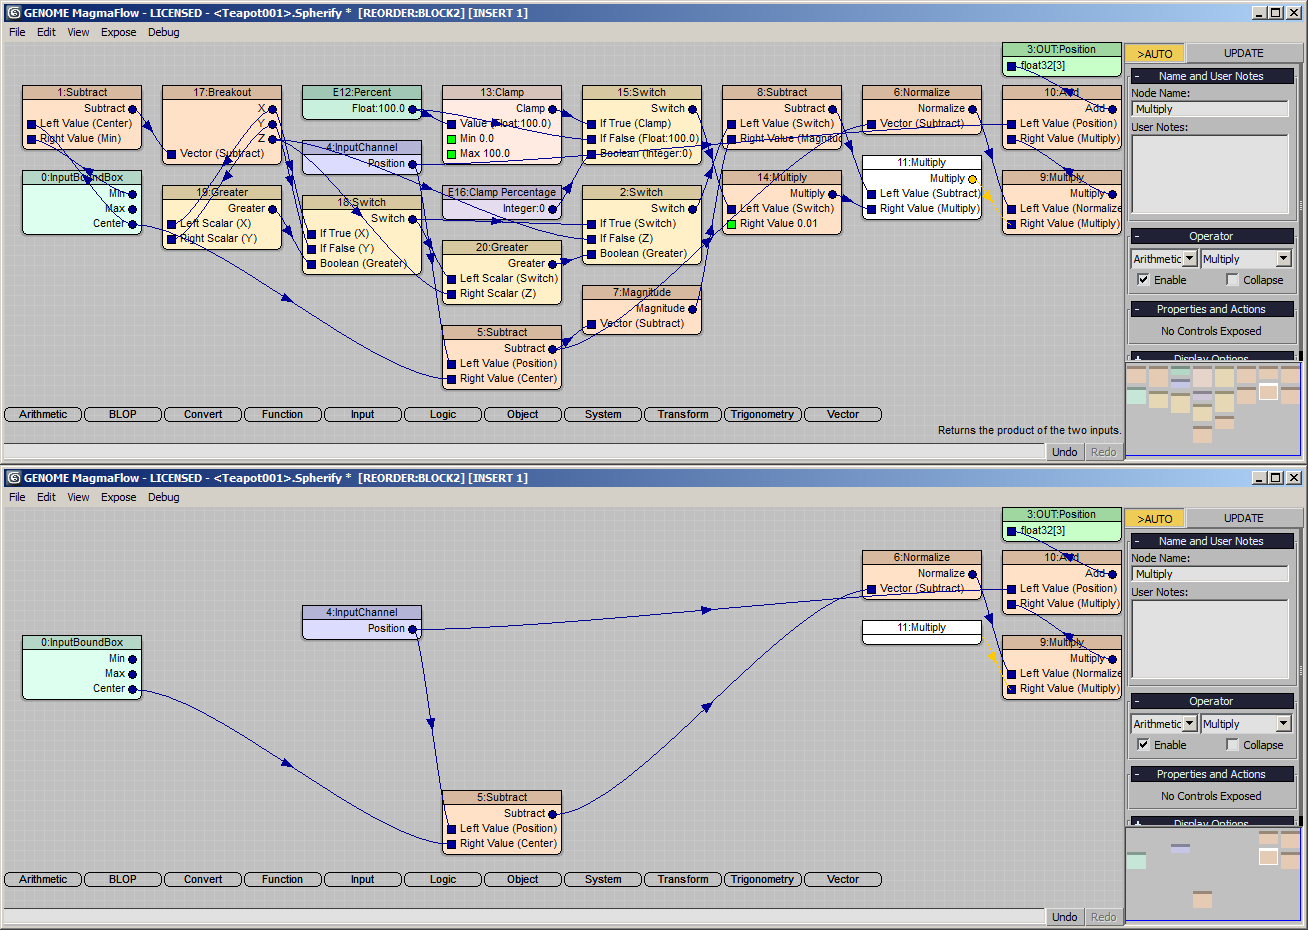
Task: Collapse Properties and Actions rollout, top window
Action: pos(1211,309)
